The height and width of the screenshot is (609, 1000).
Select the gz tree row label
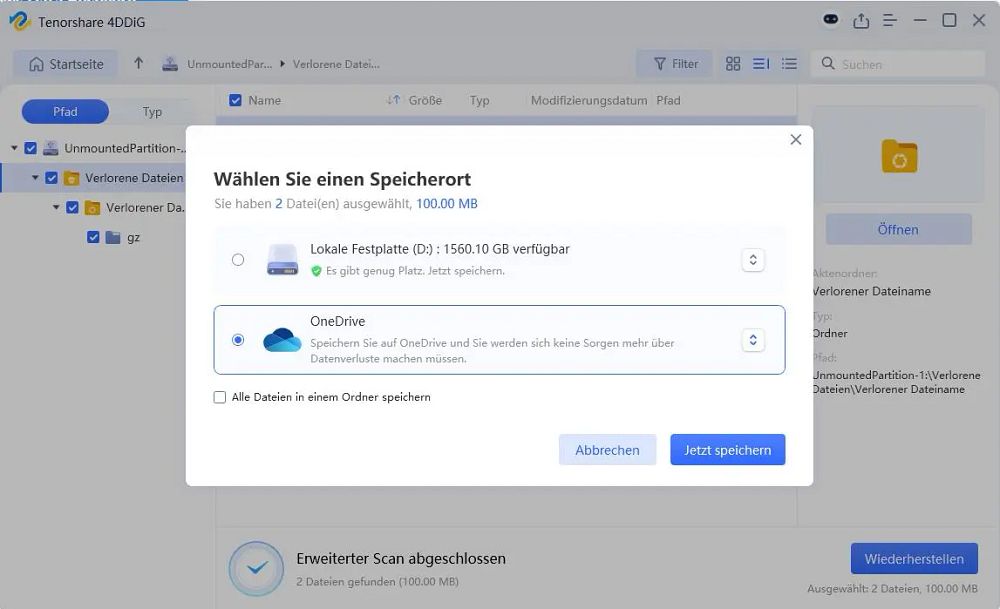133,237
